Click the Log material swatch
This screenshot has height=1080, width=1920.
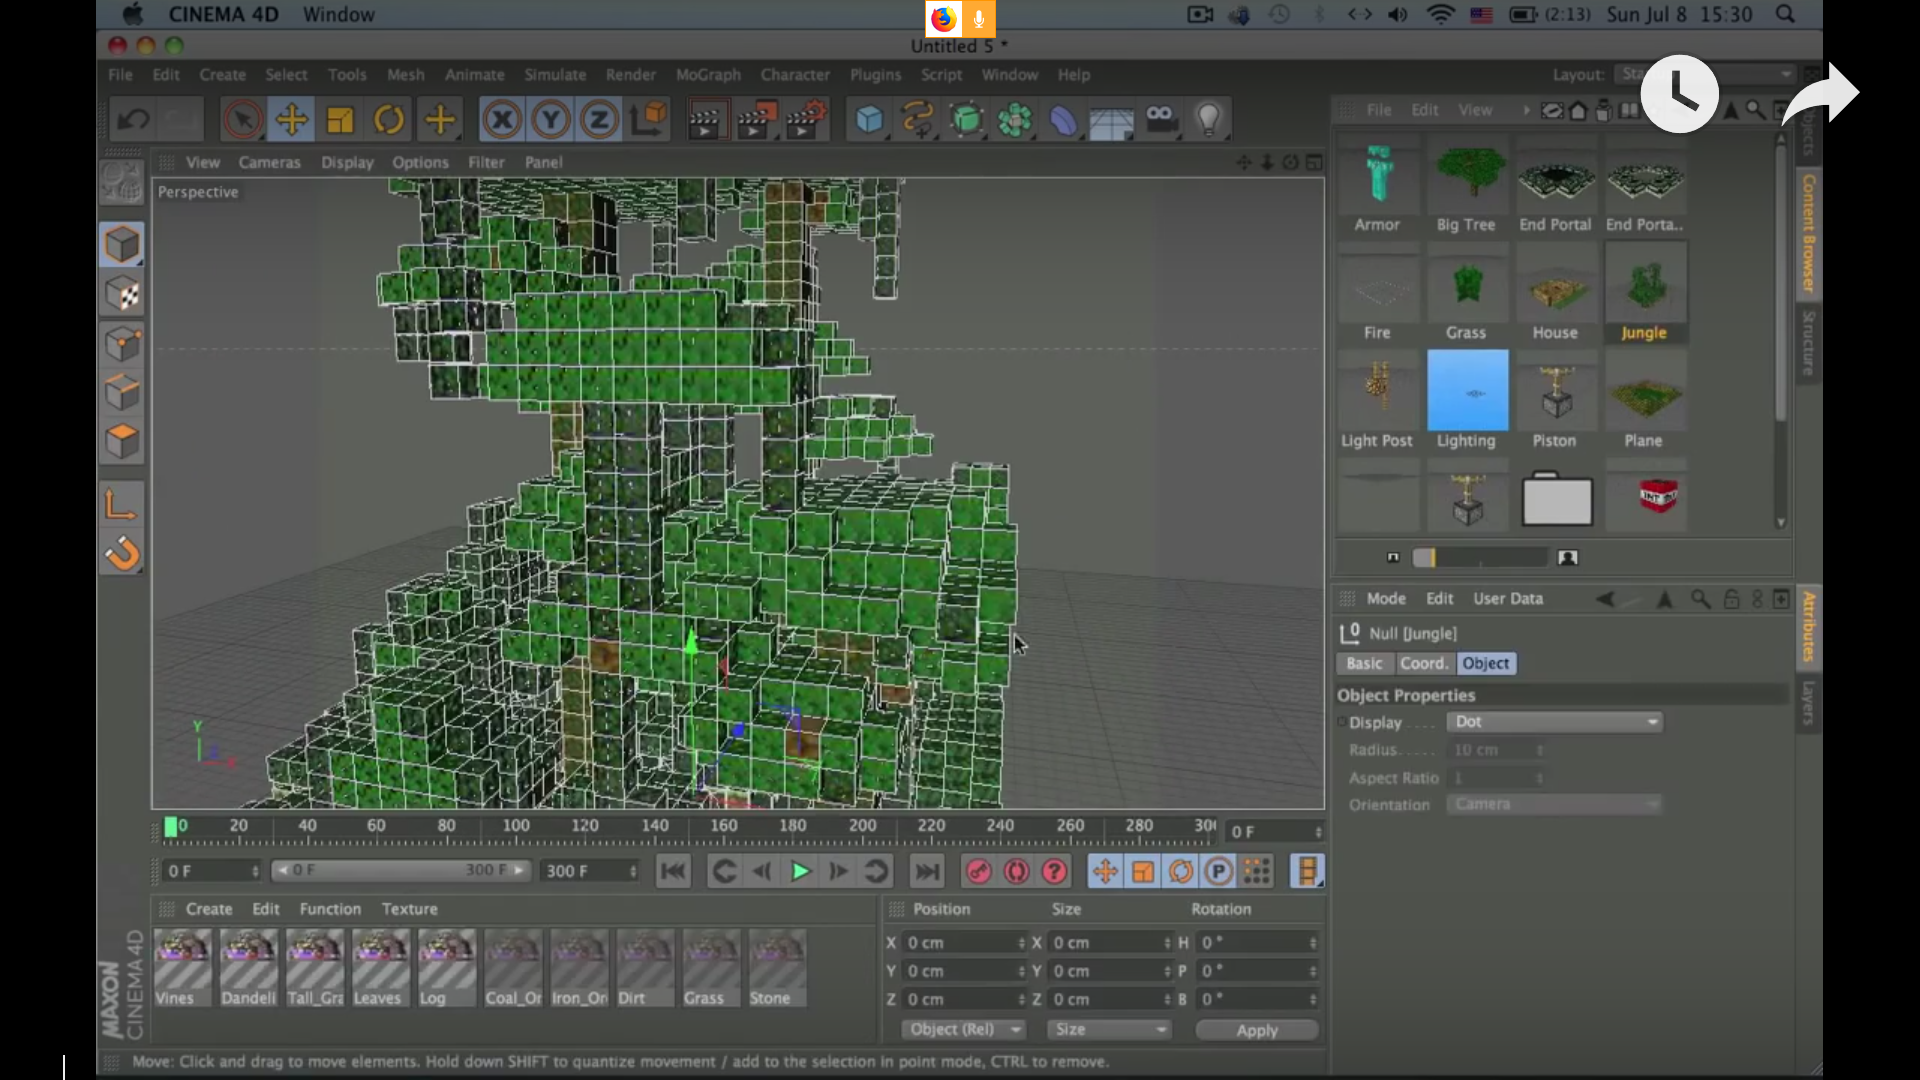(446, 968)
